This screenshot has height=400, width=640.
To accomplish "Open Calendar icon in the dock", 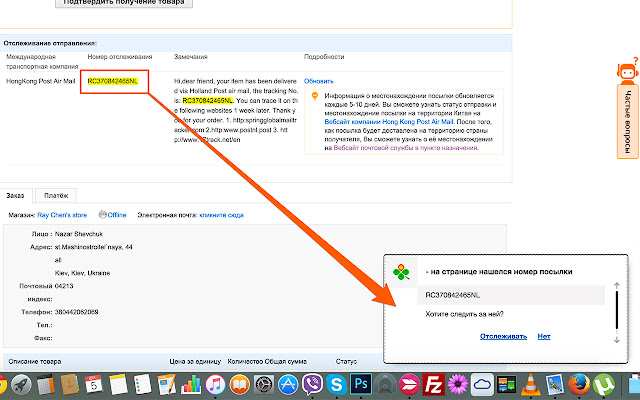I will click(x=94, y=384).
